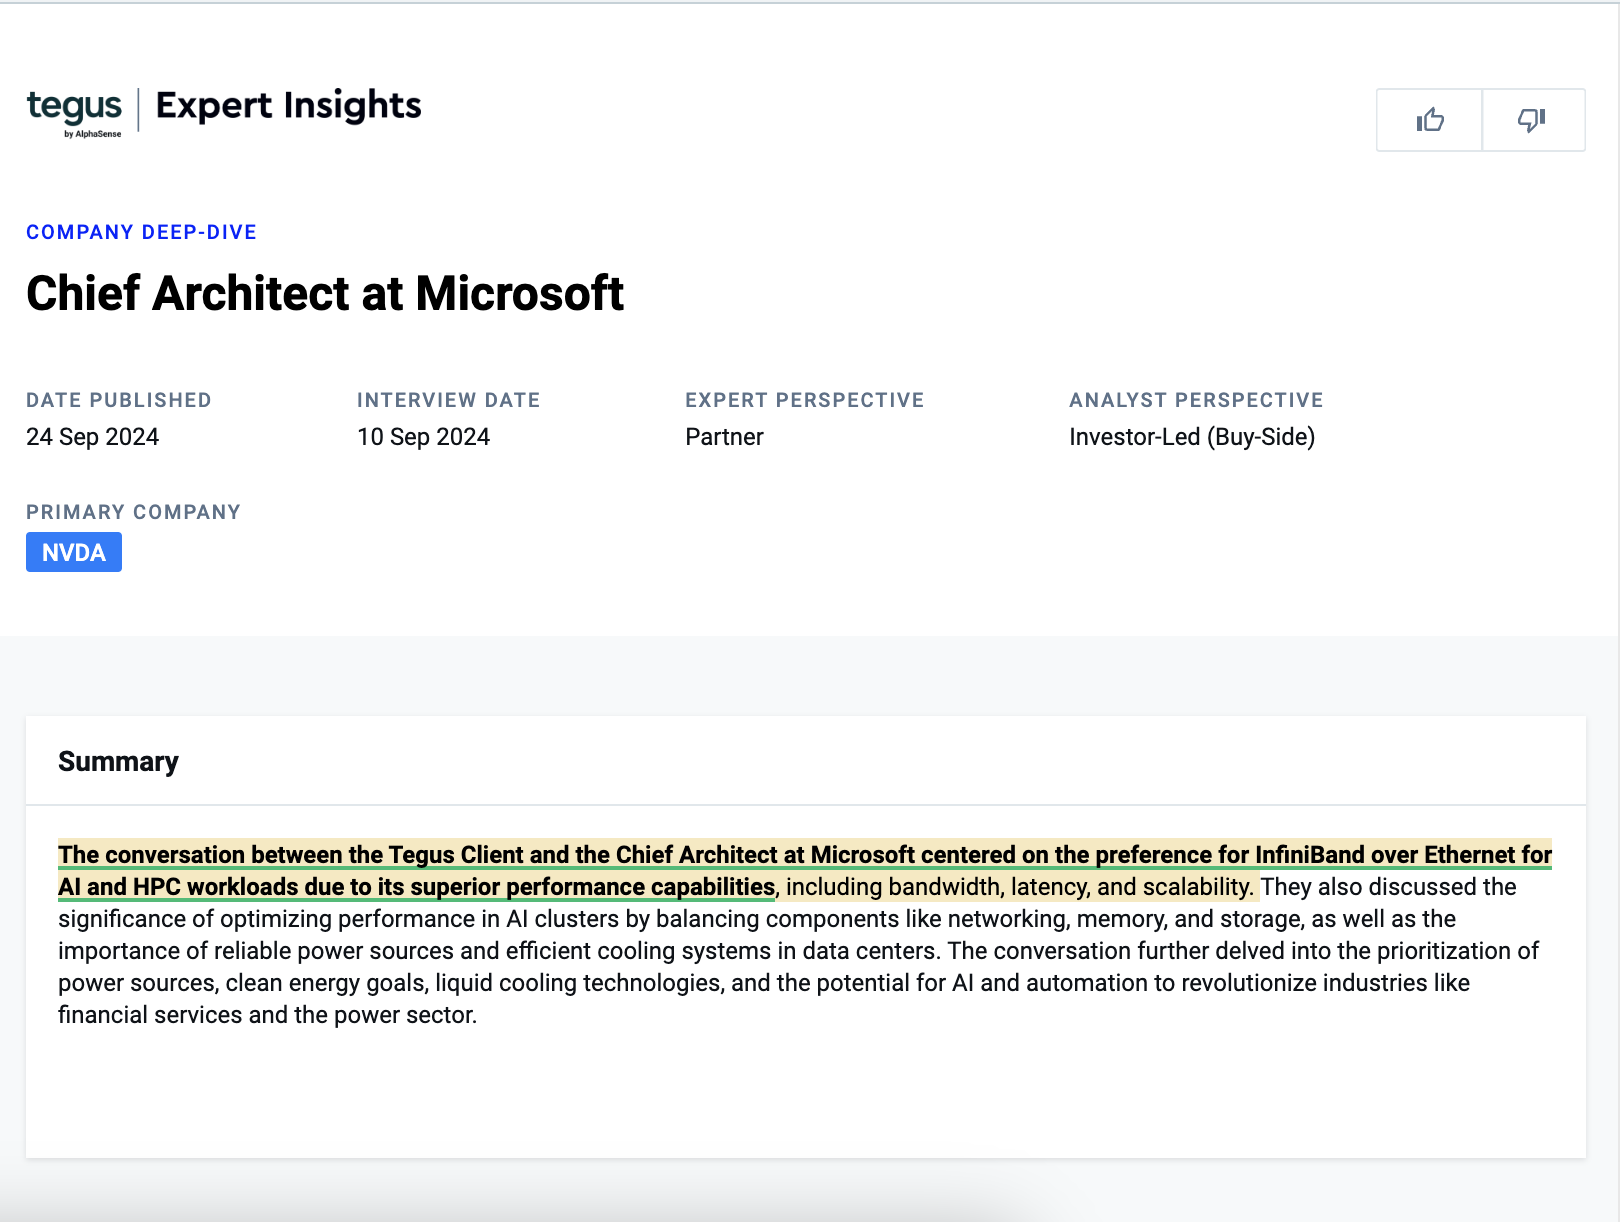The width and height of the screenshot is (1620, 1222).
Task: Click the PRIMARY COMPANY label
Action: click(x=133, y=512)
